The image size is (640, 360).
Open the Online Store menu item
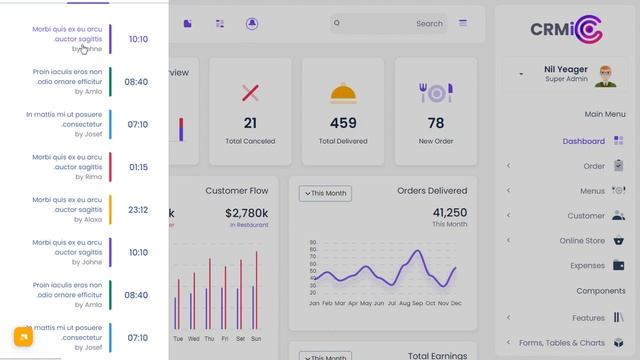click(582, 241)
